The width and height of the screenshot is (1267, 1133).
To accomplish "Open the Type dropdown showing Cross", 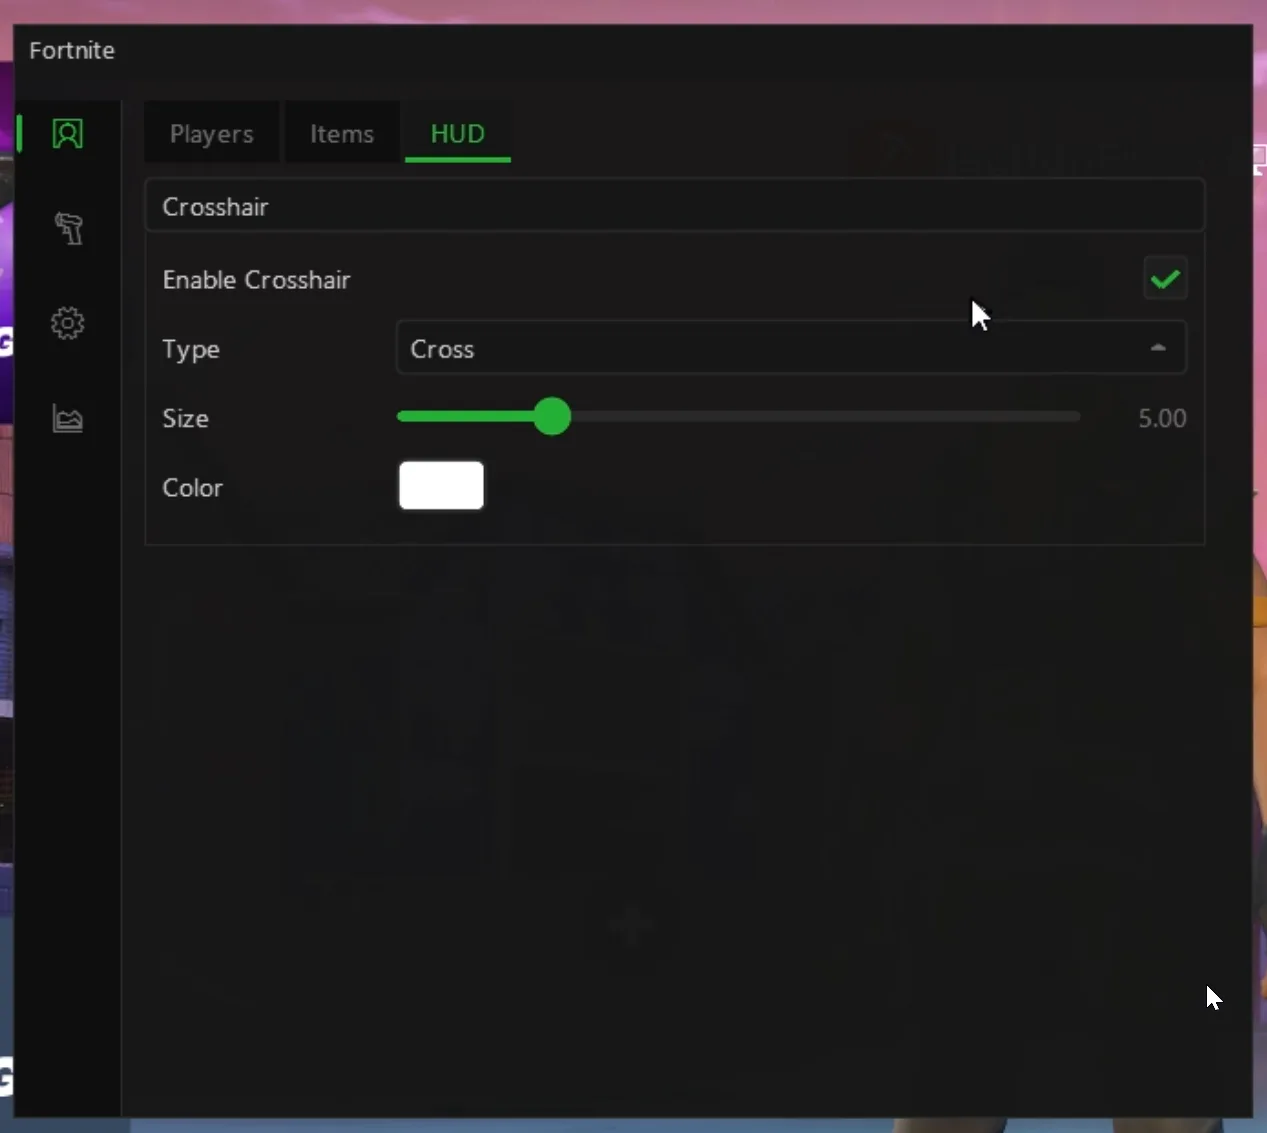I will tap(791, 348).
